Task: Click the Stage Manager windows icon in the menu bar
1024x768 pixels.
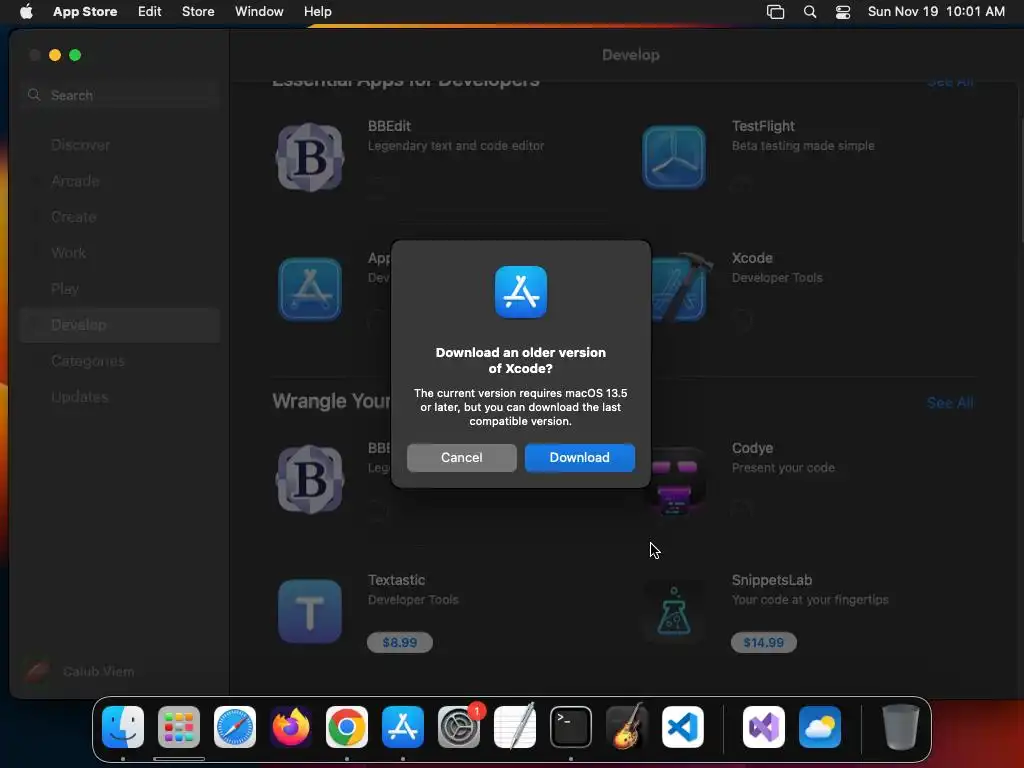Action: [x=775, y=12]
